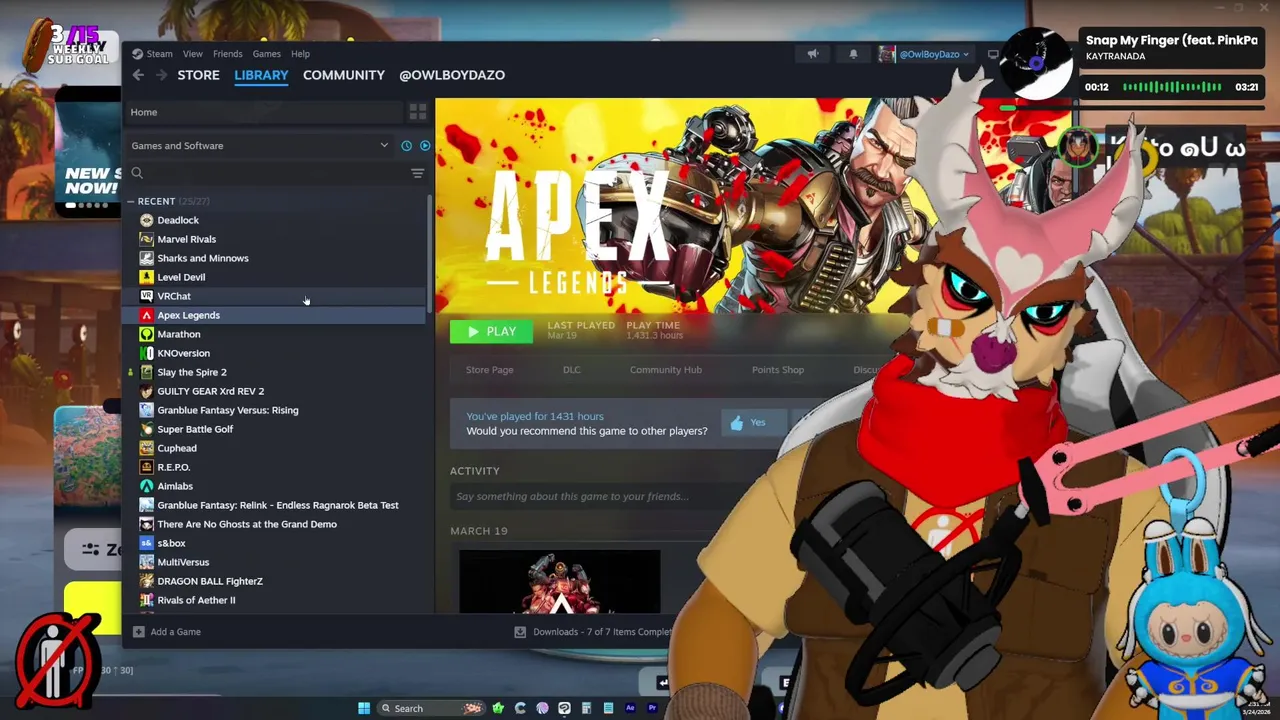1280x720 pixels.
Task: Expand the Games and Software dropdown
Action: pos(260,146)
